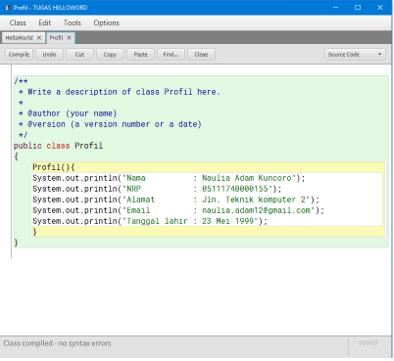The height and width of the screenshot is (361, 394).
Task: Click the println line containing 'NRP'
Action: [157, 189]
